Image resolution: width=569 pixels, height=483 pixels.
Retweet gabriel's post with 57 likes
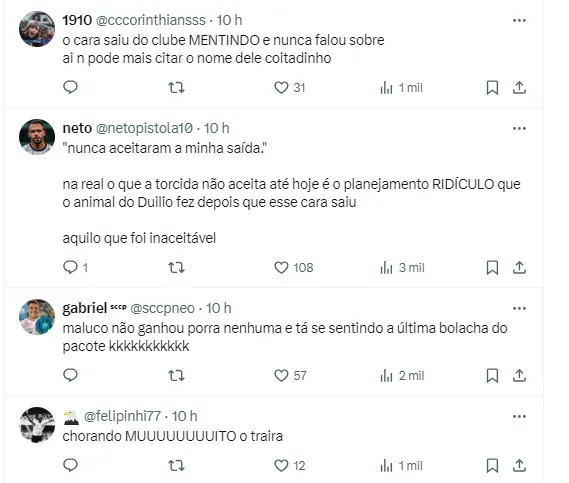[x=176, y=376]
